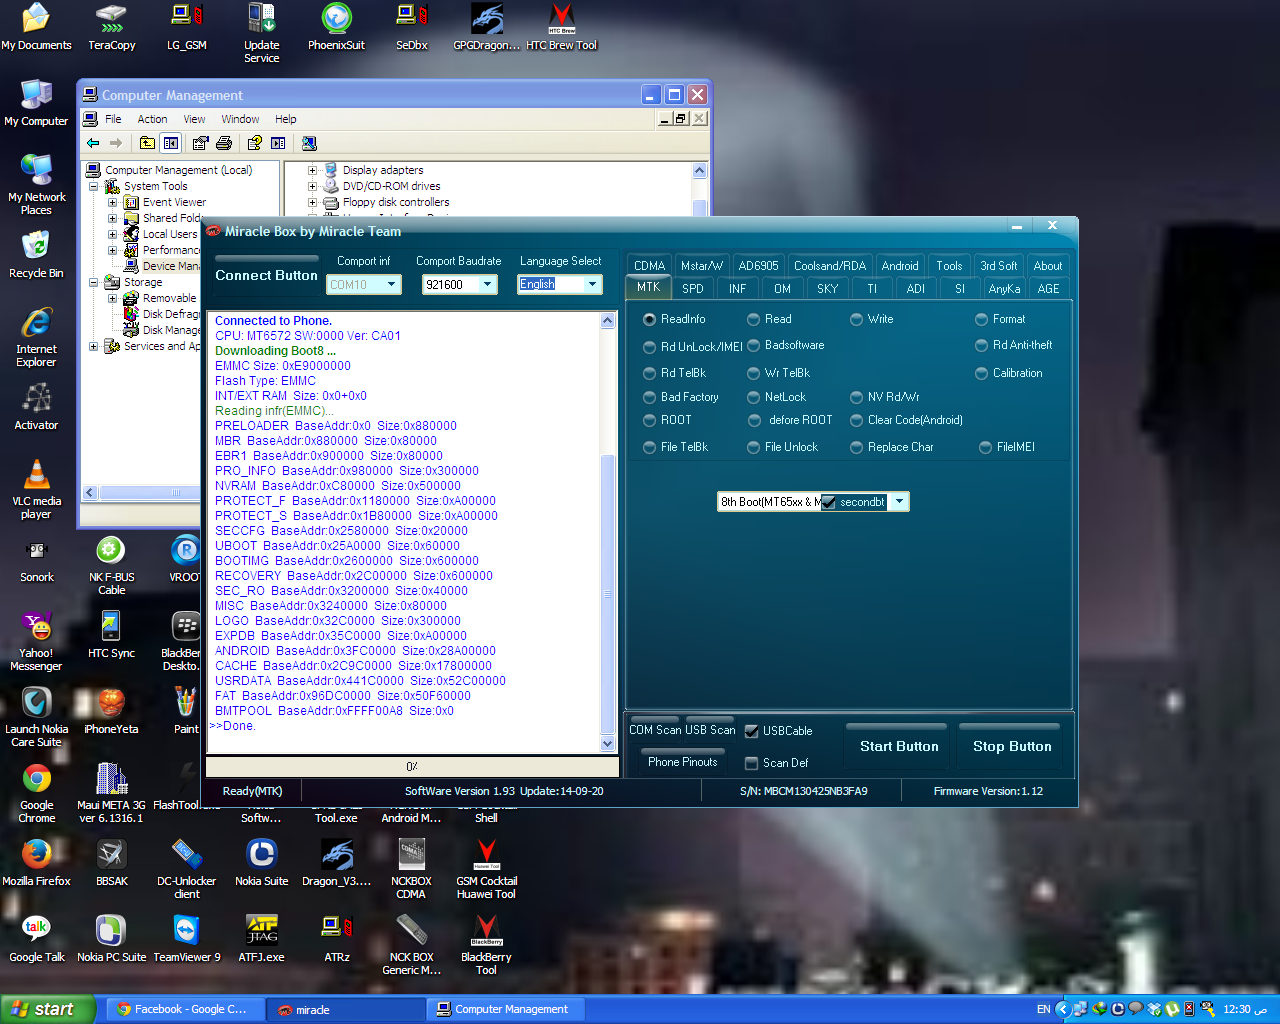Open the Window menu in Computer Management
The height and width of the screenshot is (1024, 1280).
coord(240,119)
